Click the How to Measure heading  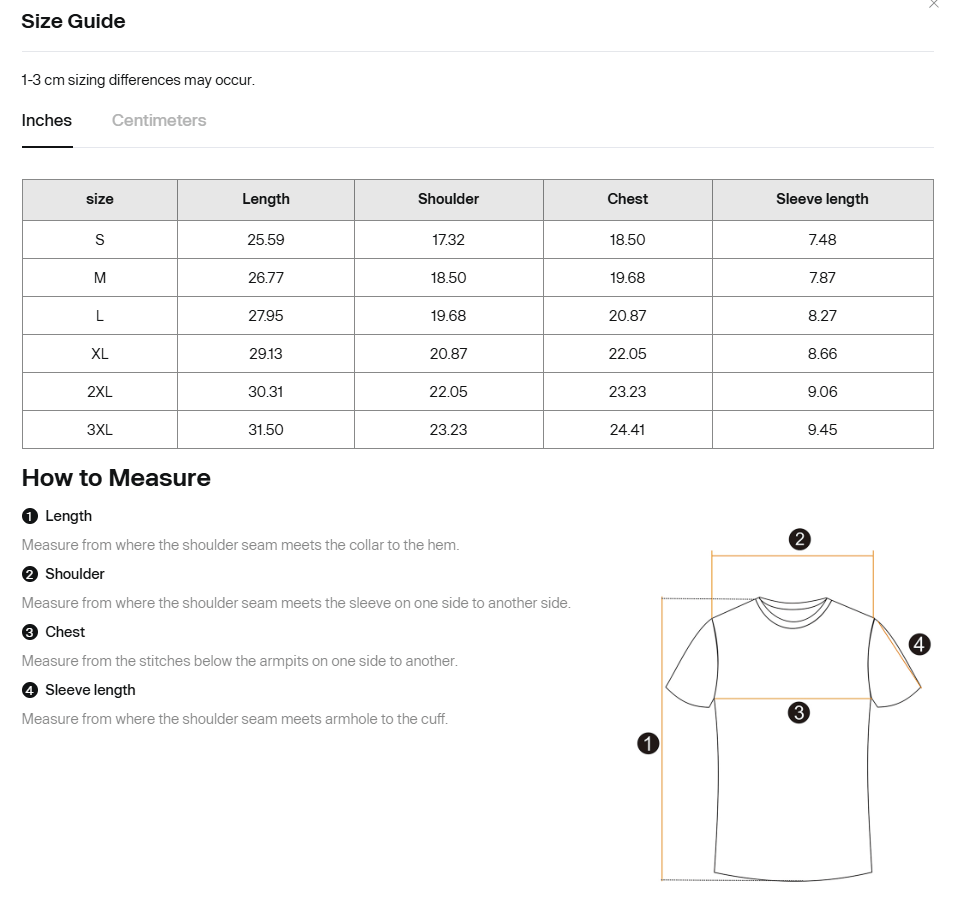(116, 478)
